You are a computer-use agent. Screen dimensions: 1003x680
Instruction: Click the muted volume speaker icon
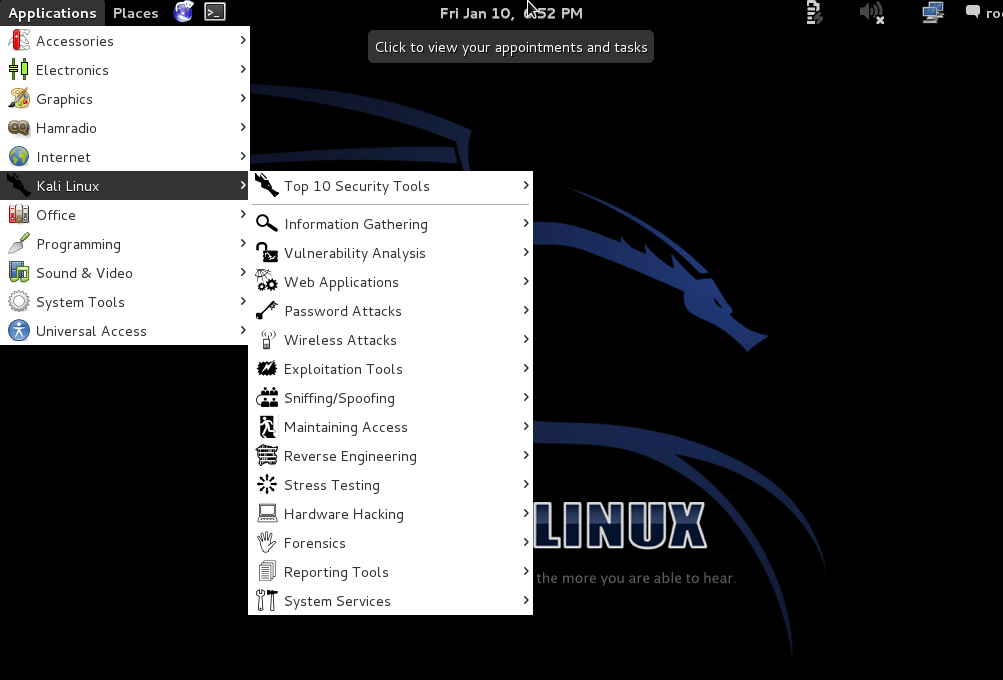[x=871, y=12]
